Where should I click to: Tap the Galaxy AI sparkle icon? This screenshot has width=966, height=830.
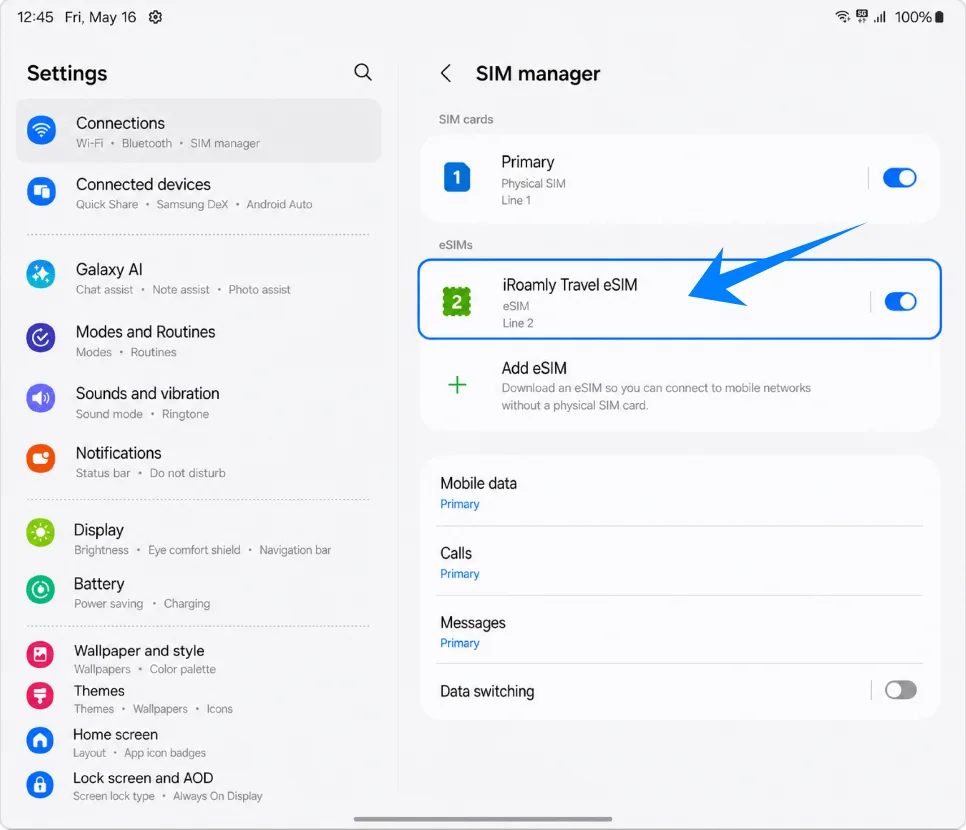coord(41,274)
